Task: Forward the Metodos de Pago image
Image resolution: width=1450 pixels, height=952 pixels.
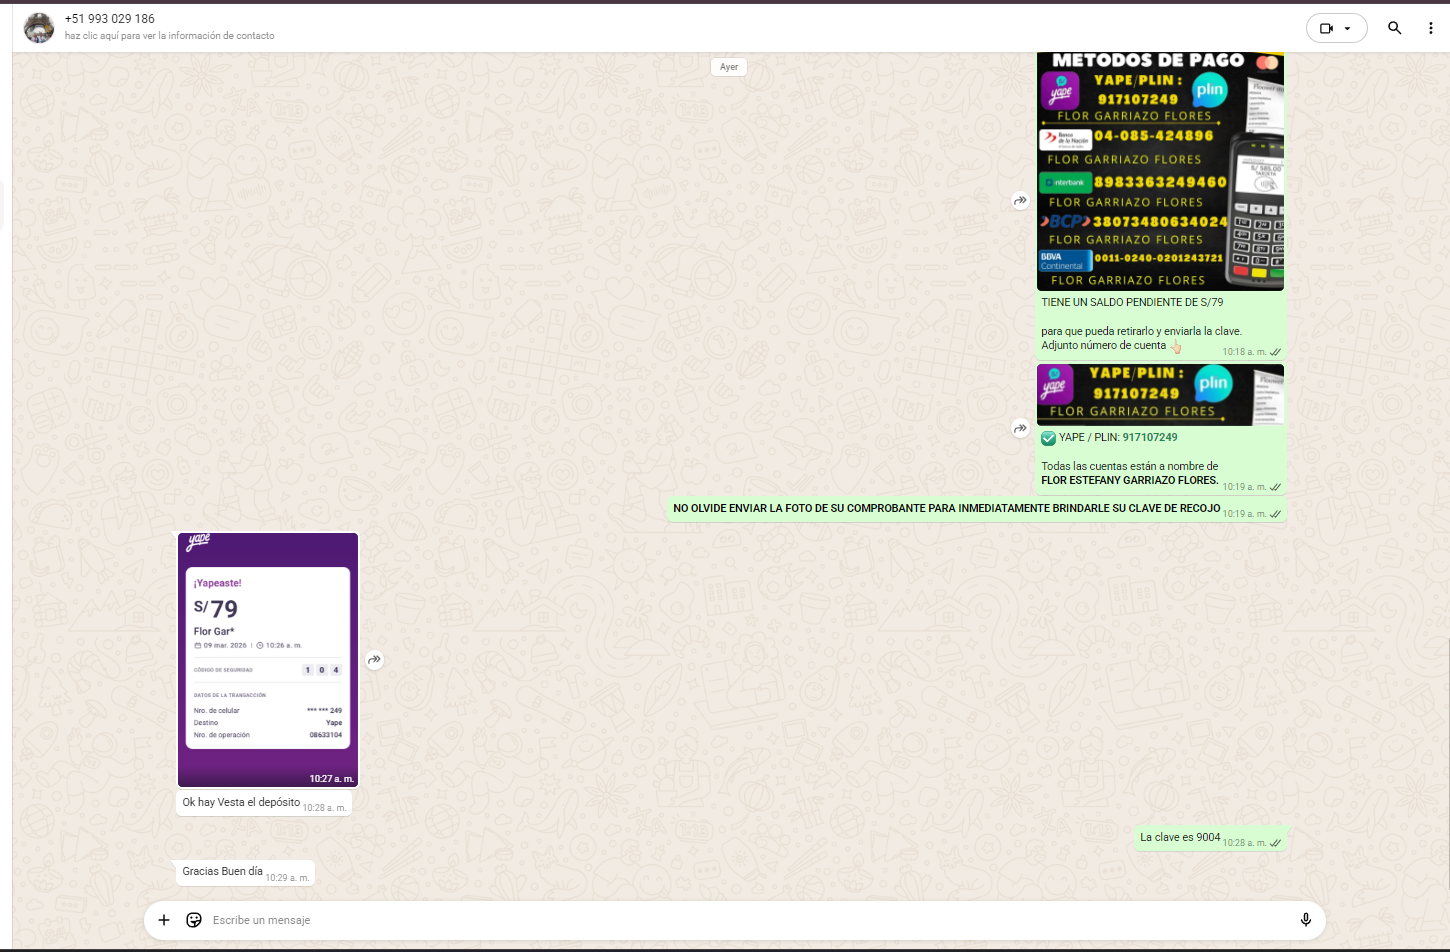Action: 1020,201
